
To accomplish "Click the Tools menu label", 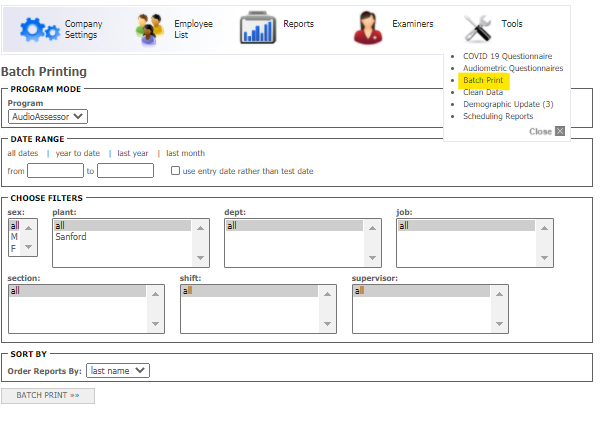I will click(512, 24).
